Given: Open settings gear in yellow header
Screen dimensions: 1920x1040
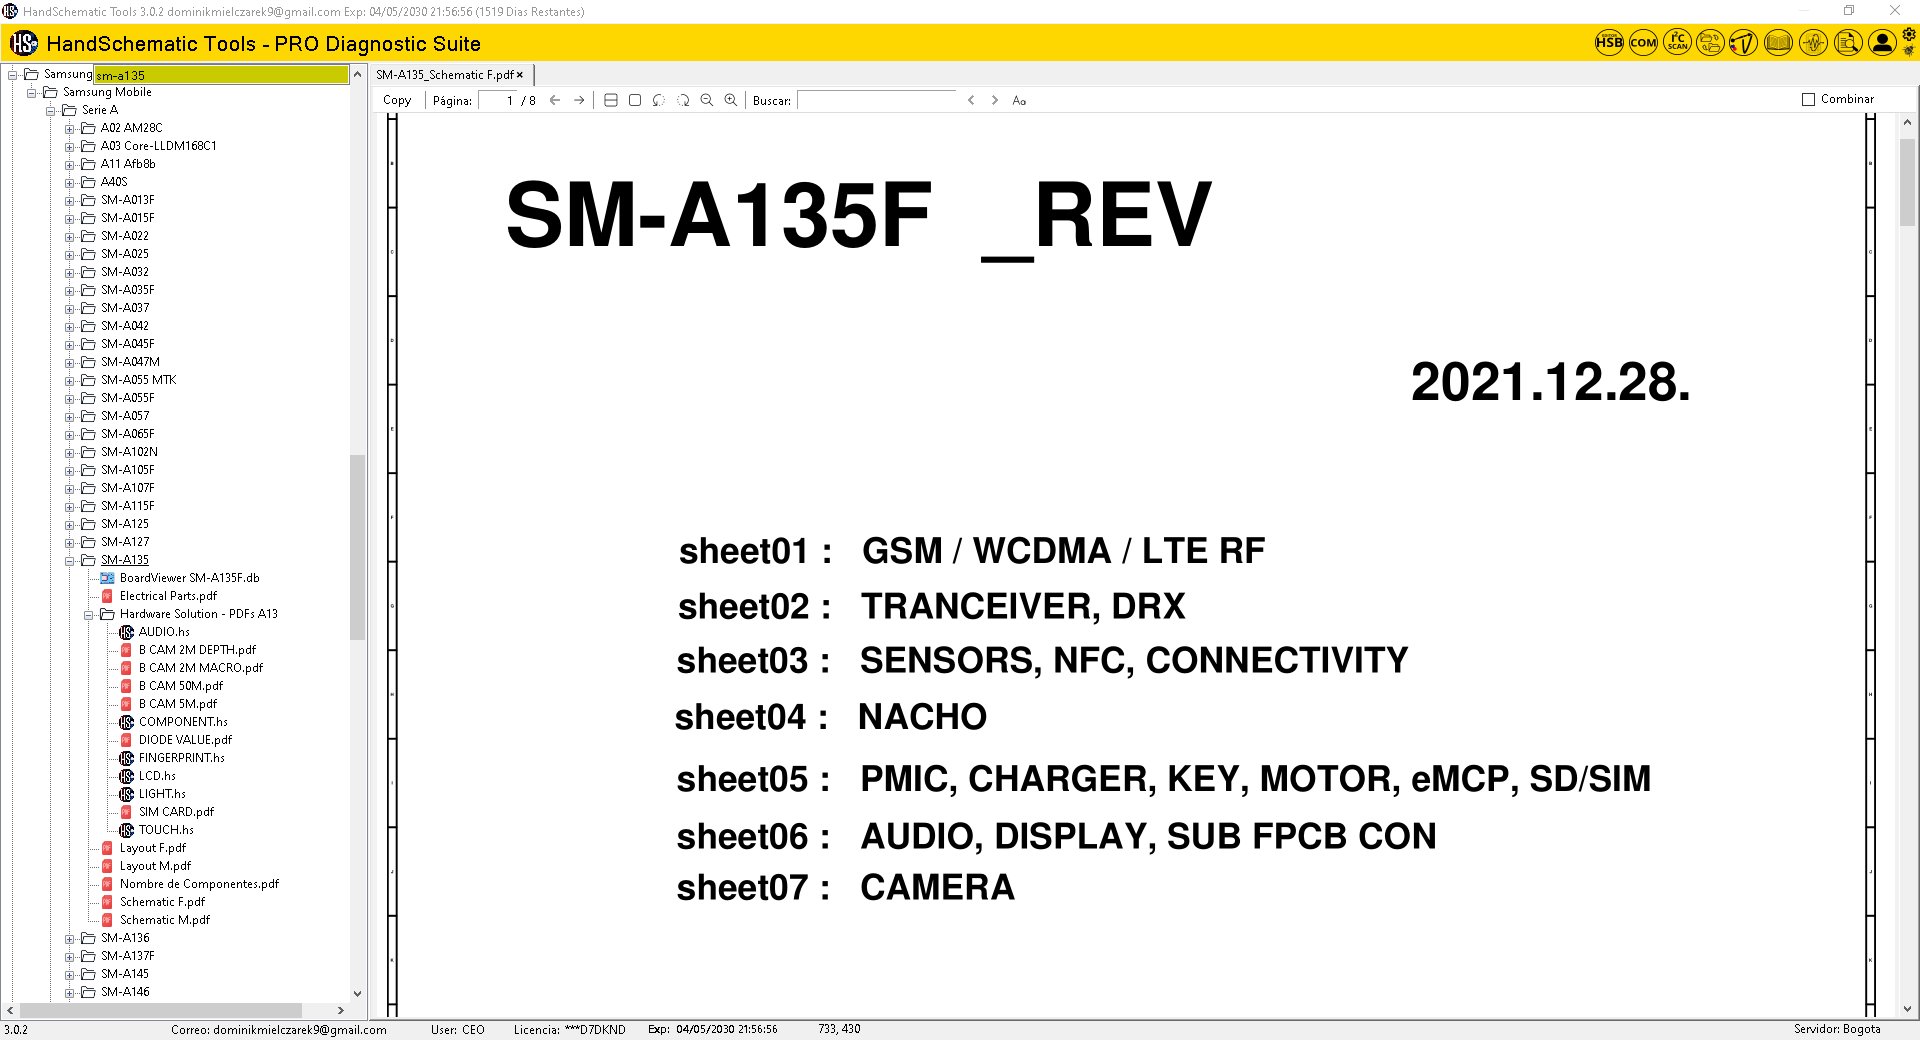Looking at the screenshot, I should [1909, 34].
